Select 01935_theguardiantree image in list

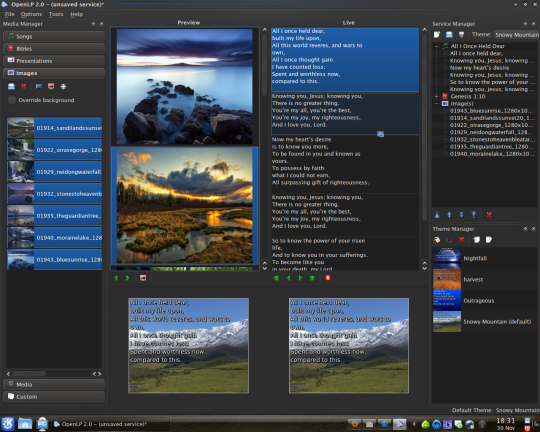click(x=54, y=216)
